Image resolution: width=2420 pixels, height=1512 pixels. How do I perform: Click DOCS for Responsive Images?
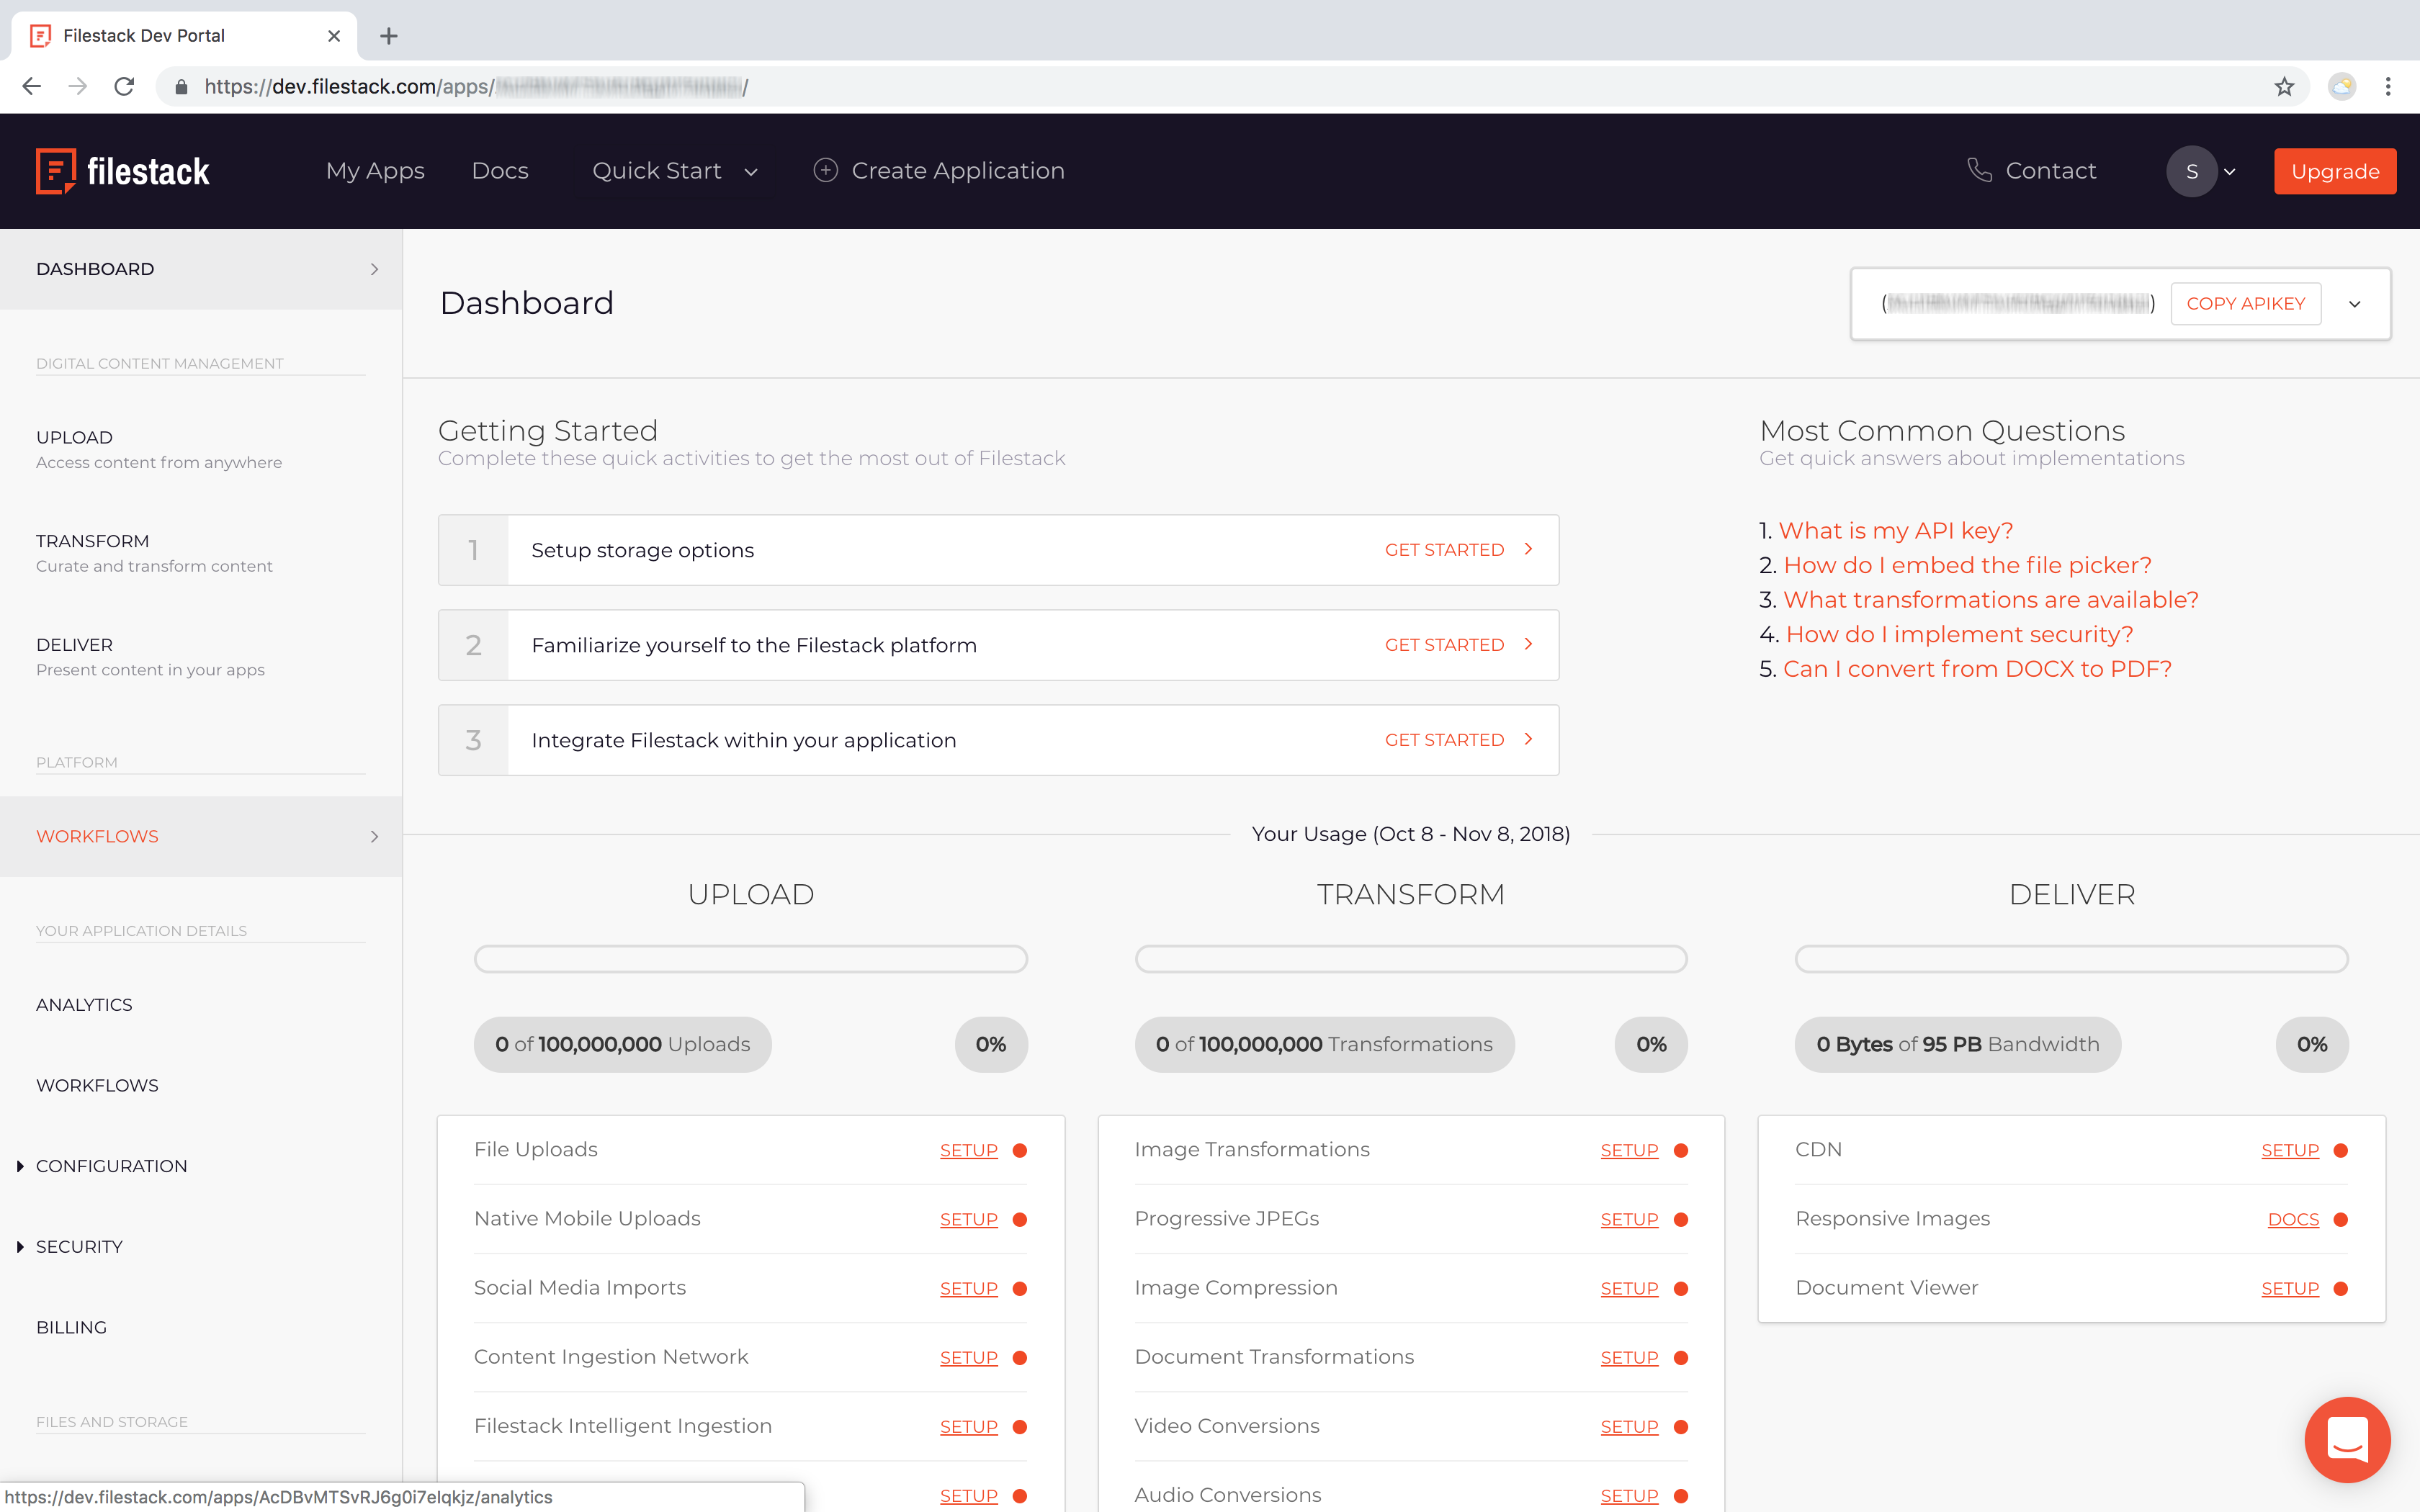pyautogui.click(x=2293, y=1220)
